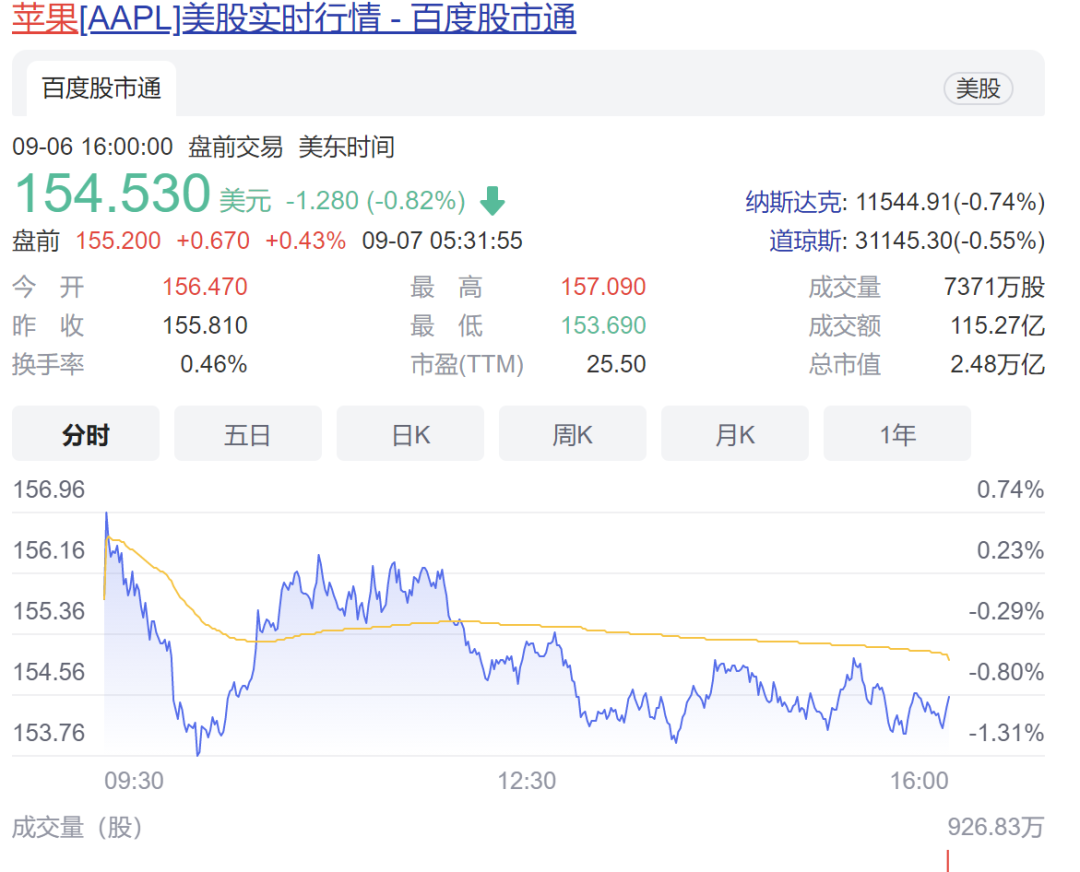Switch chart to 日K view

(x=410, y=433)
